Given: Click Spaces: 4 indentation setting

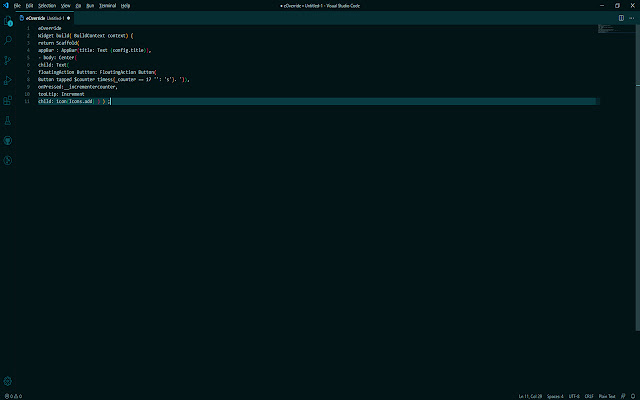Looking at the screenshot, I should 555,396.
